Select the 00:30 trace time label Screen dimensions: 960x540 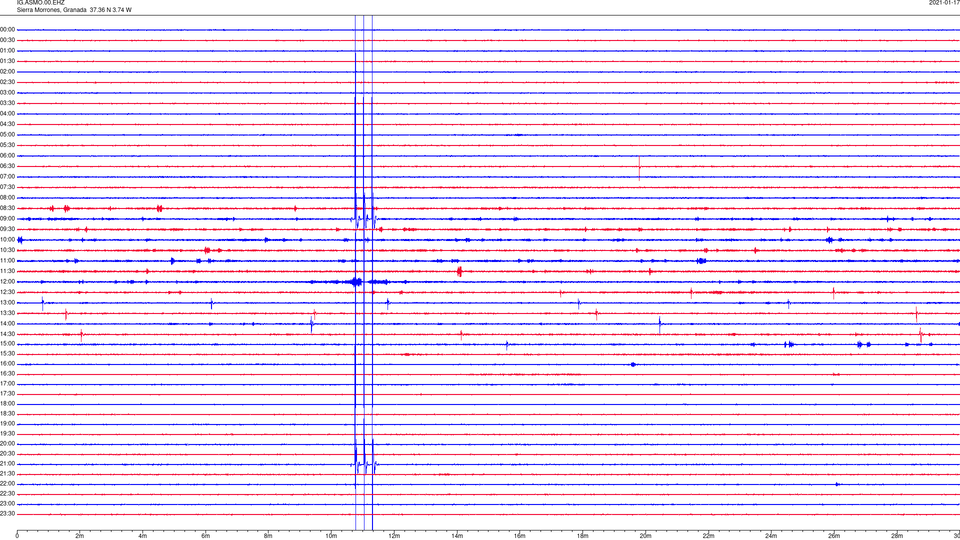click(7, 40)
